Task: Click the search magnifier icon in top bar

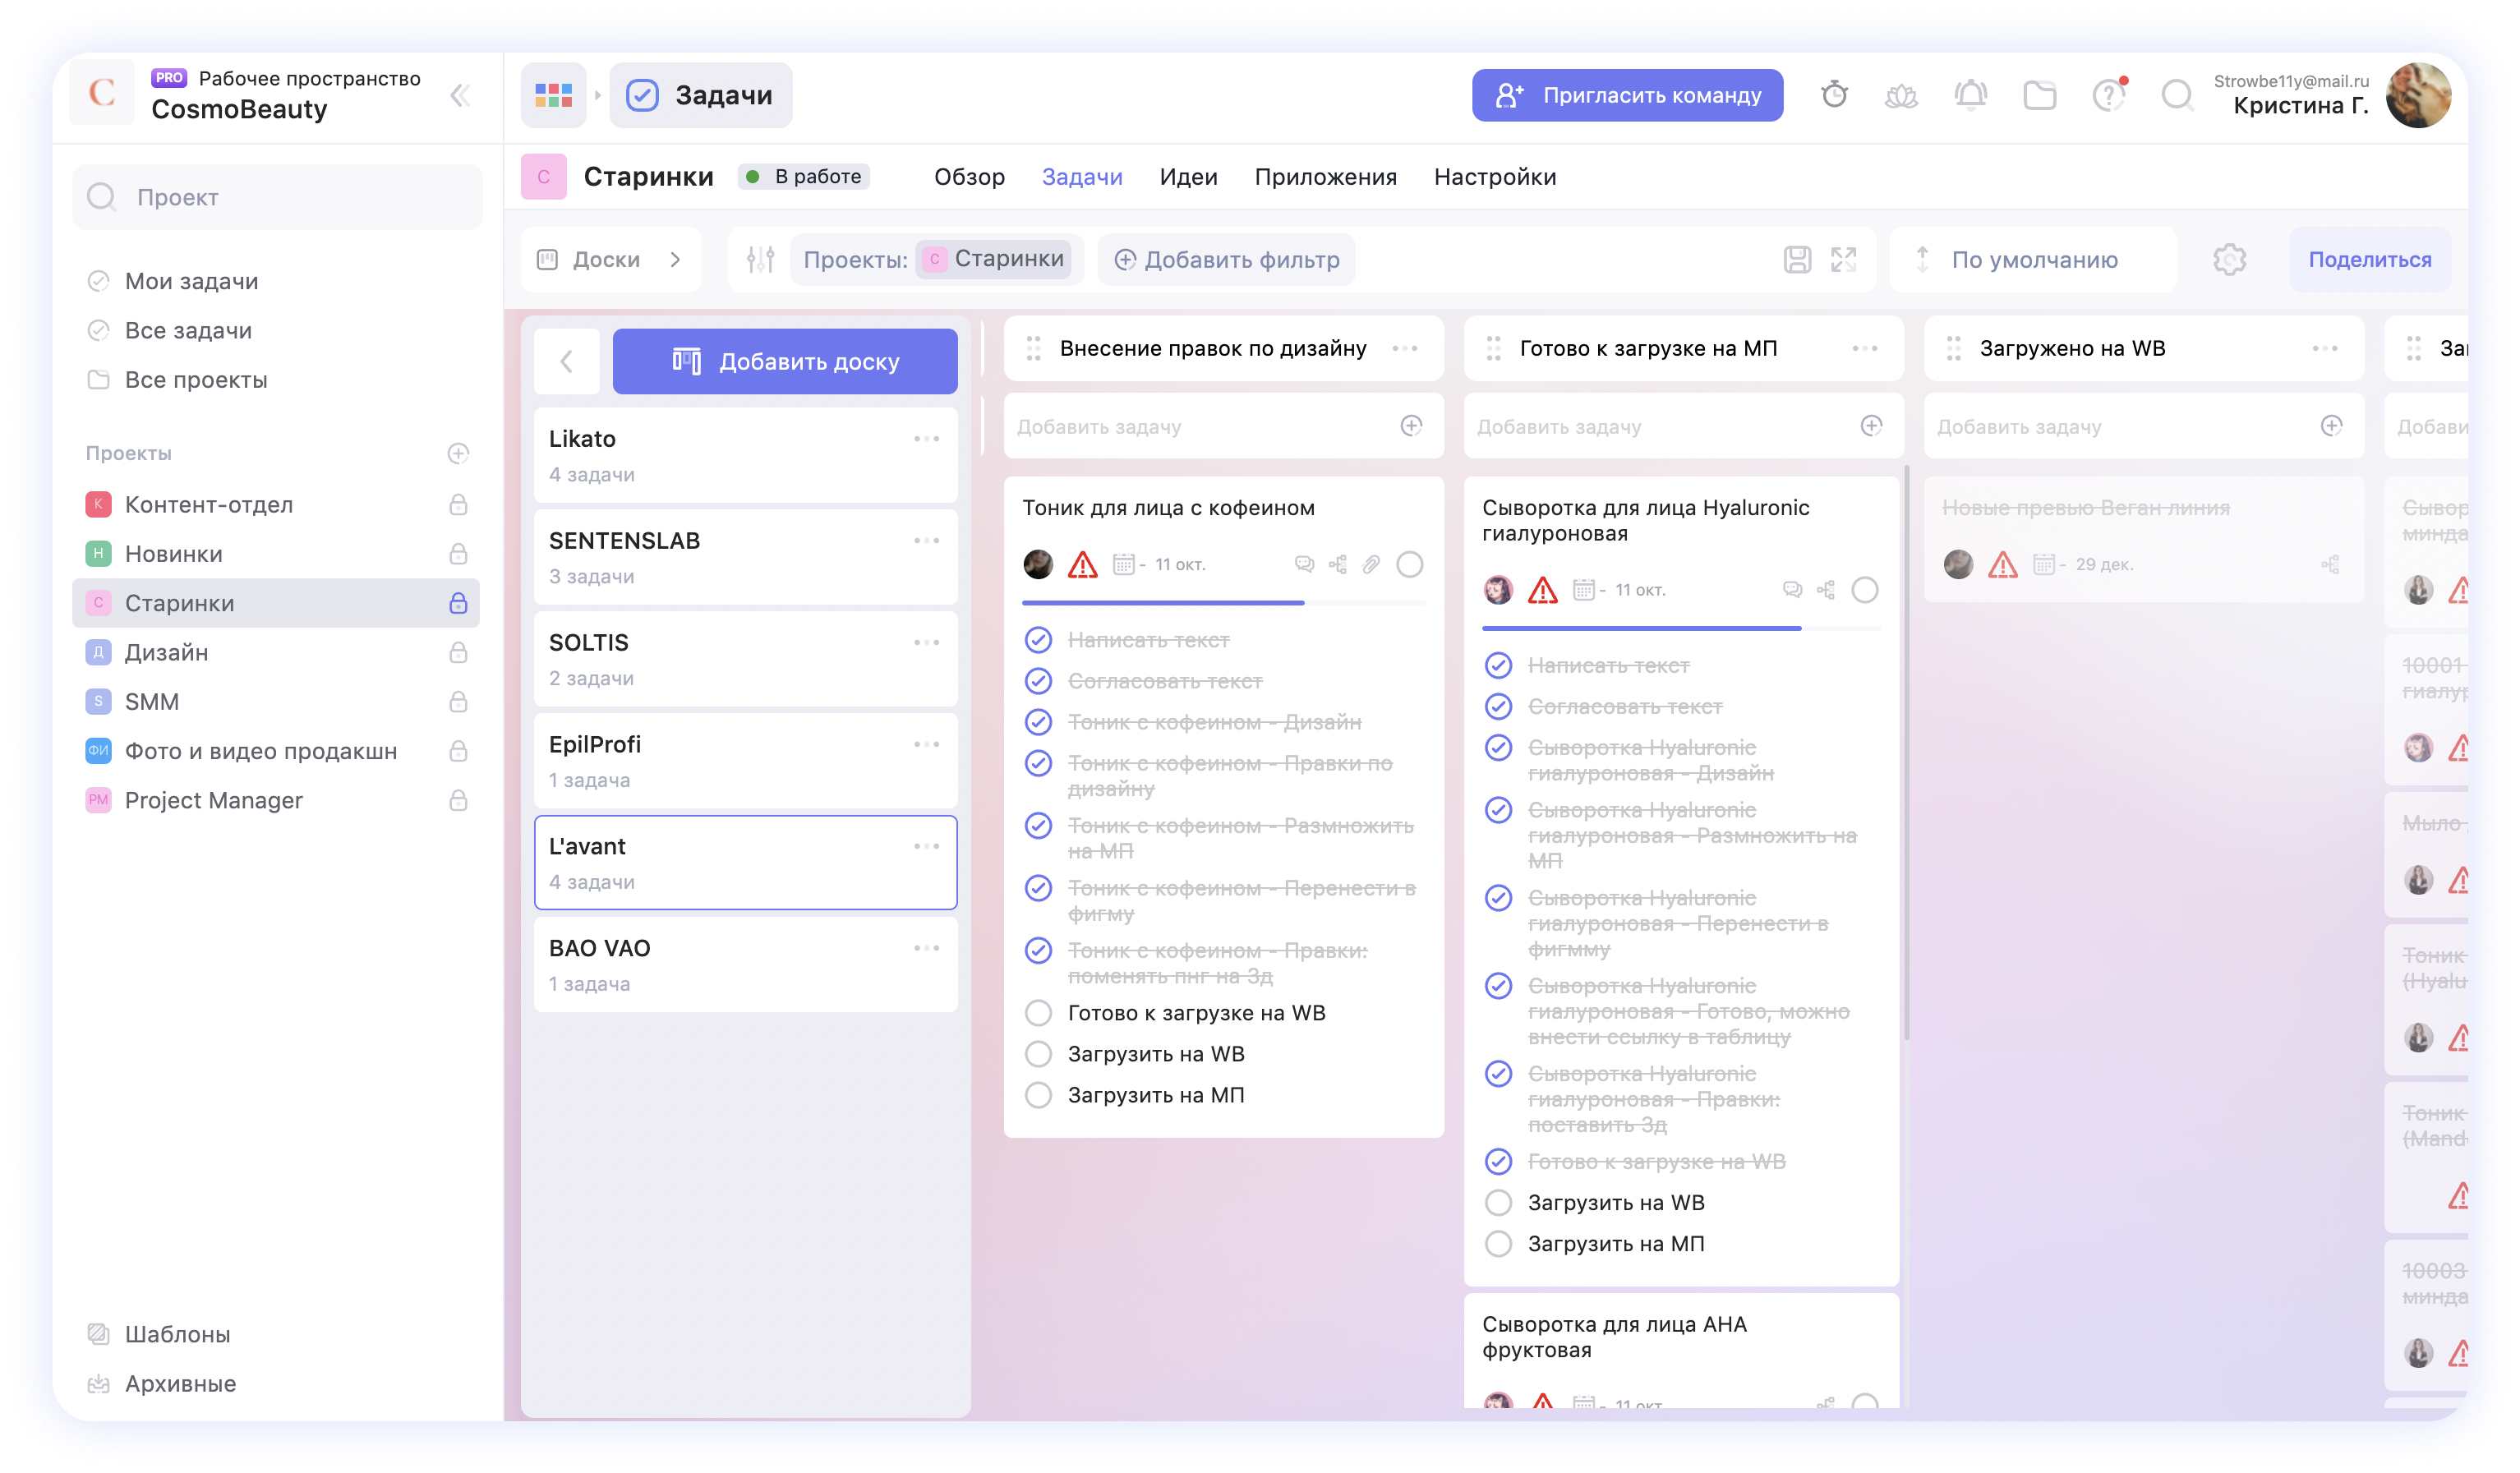Action: [2177, 95]
